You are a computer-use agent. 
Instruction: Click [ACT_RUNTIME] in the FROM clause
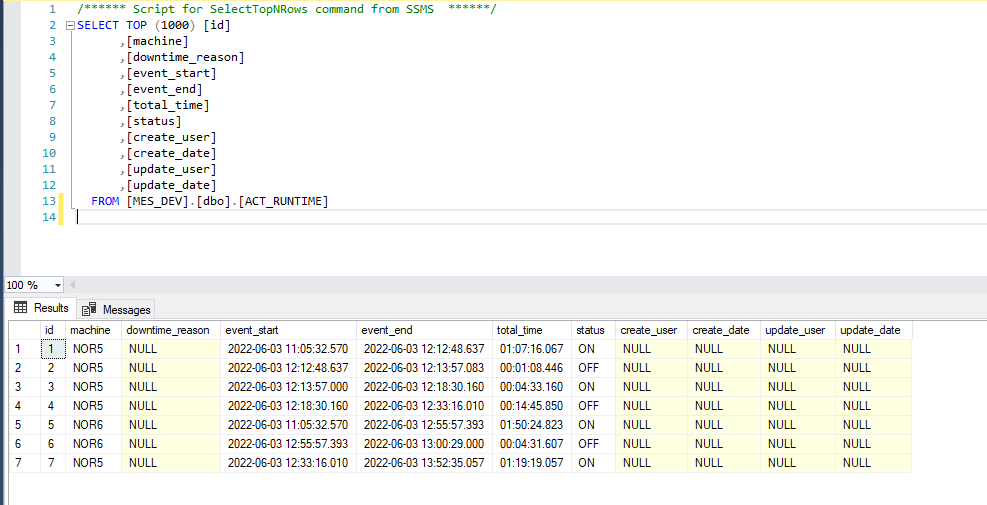click(x=283, y=201)
